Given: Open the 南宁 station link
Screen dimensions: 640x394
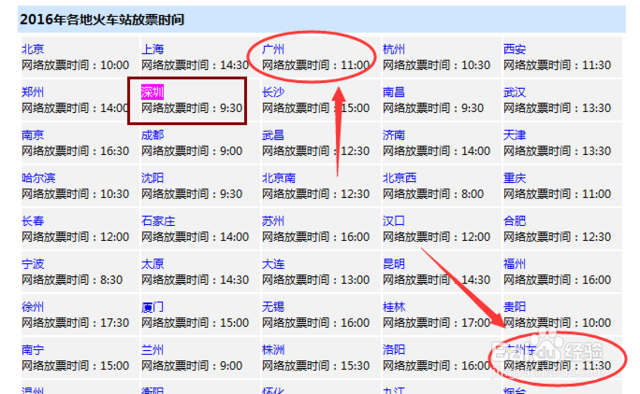Looking at the screenshot, I should (x=33, y=350).
